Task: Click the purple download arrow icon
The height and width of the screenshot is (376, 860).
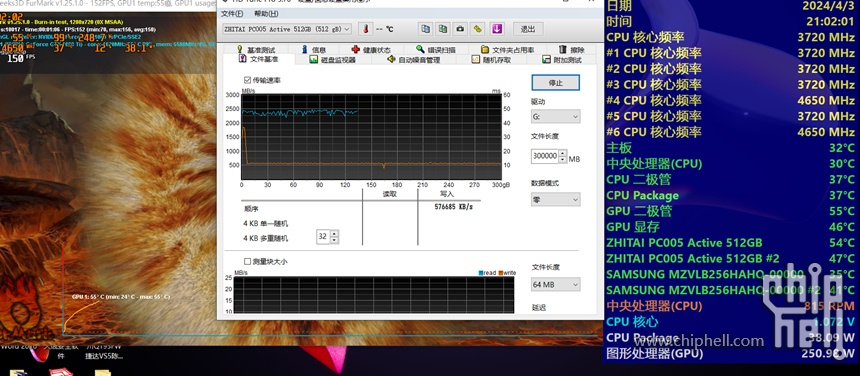Action: pos(496,29)
